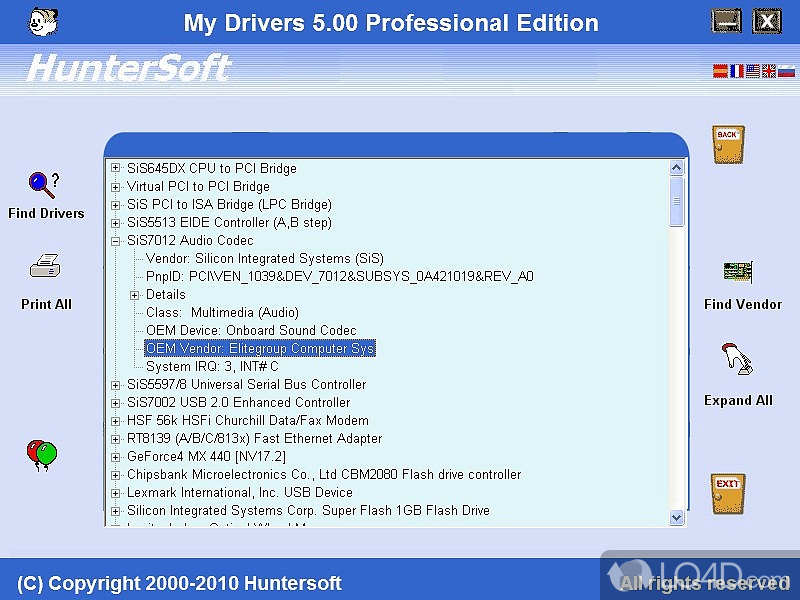800x600 pixels.
Task: Select OEM Device: Onboard Sound Codec row
Action: click(251, 331)
